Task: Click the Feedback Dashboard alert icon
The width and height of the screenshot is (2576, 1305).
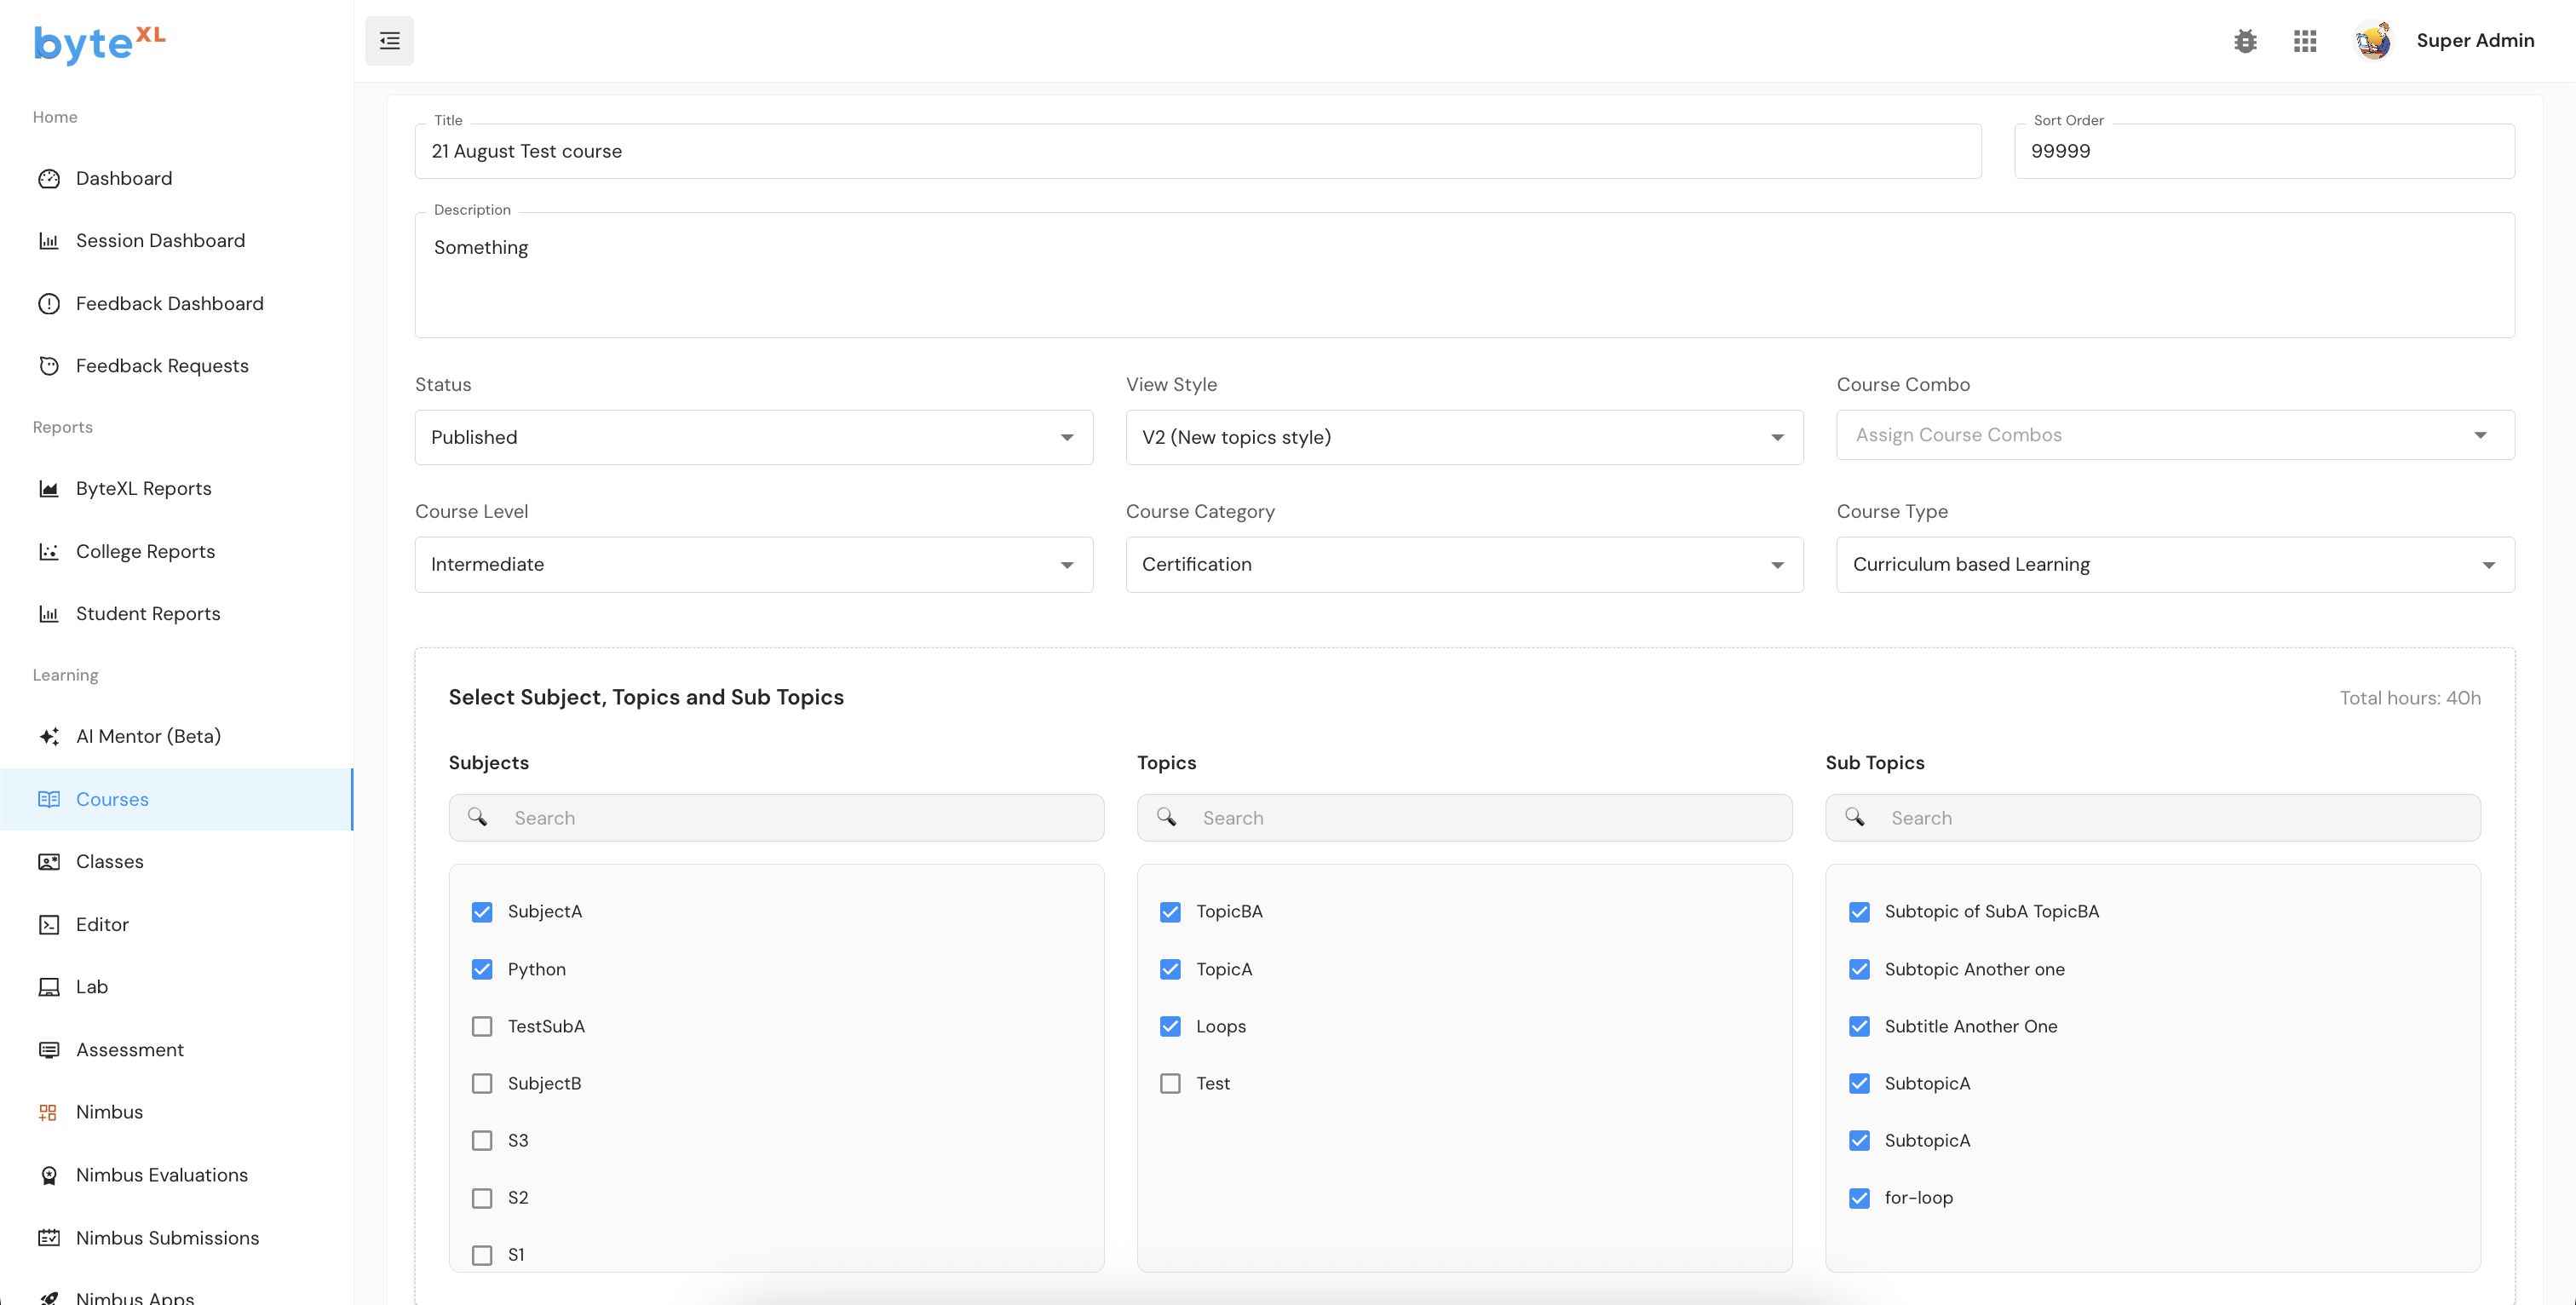Action: [x=49, y=304]
